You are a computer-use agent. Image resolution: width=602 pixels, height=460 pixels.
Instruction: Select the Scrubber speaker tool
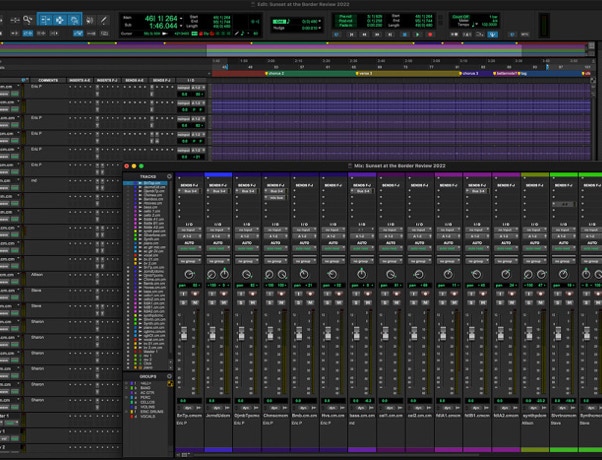[90, 20]
